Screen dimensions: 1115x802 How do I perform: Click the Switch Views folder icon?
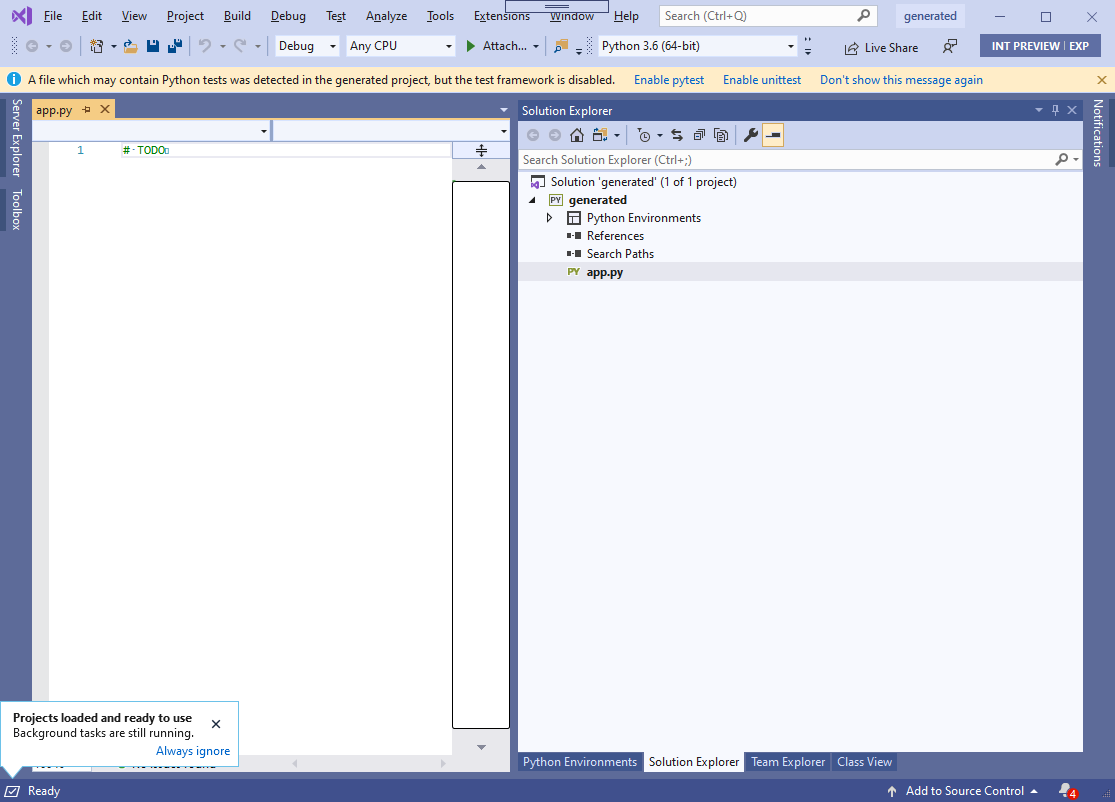[600, 135]
